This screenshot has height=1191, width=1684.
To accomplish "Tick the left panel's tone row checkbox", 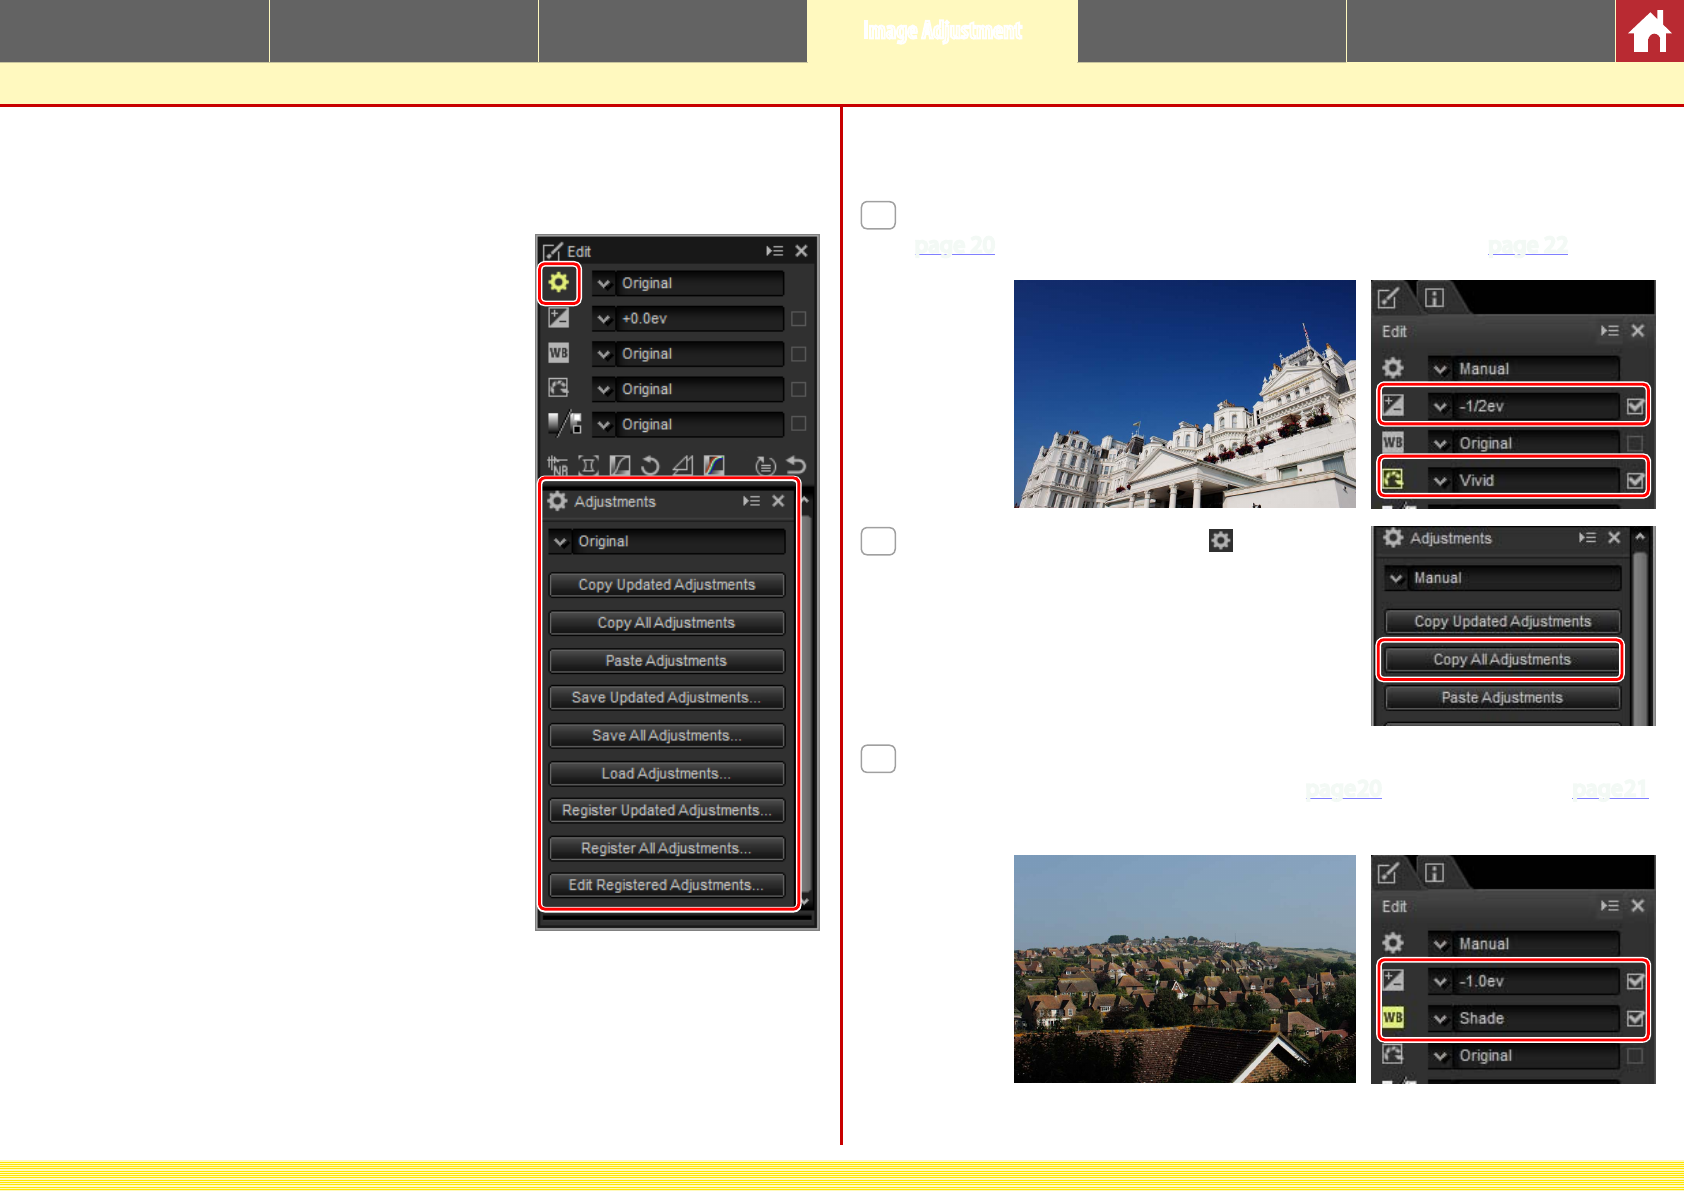I will pos(798,423).
